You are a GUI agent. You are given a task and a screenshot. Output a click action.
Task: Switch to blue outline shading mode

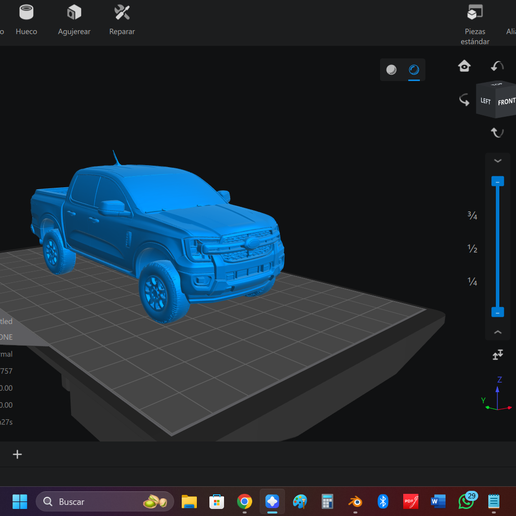[414, 70]
